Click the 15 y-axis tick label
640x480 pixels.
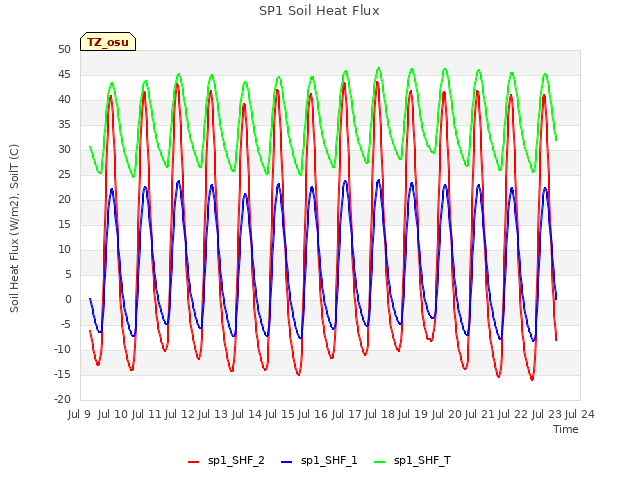pos(64,224)
